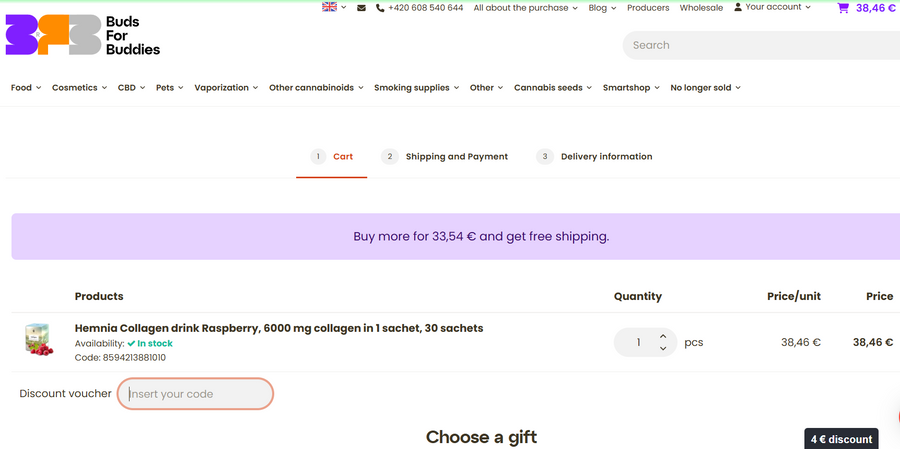The width and height of the screenshot is (900, 449).
Task: Open the Producers link
Action: tap(648, 8)
